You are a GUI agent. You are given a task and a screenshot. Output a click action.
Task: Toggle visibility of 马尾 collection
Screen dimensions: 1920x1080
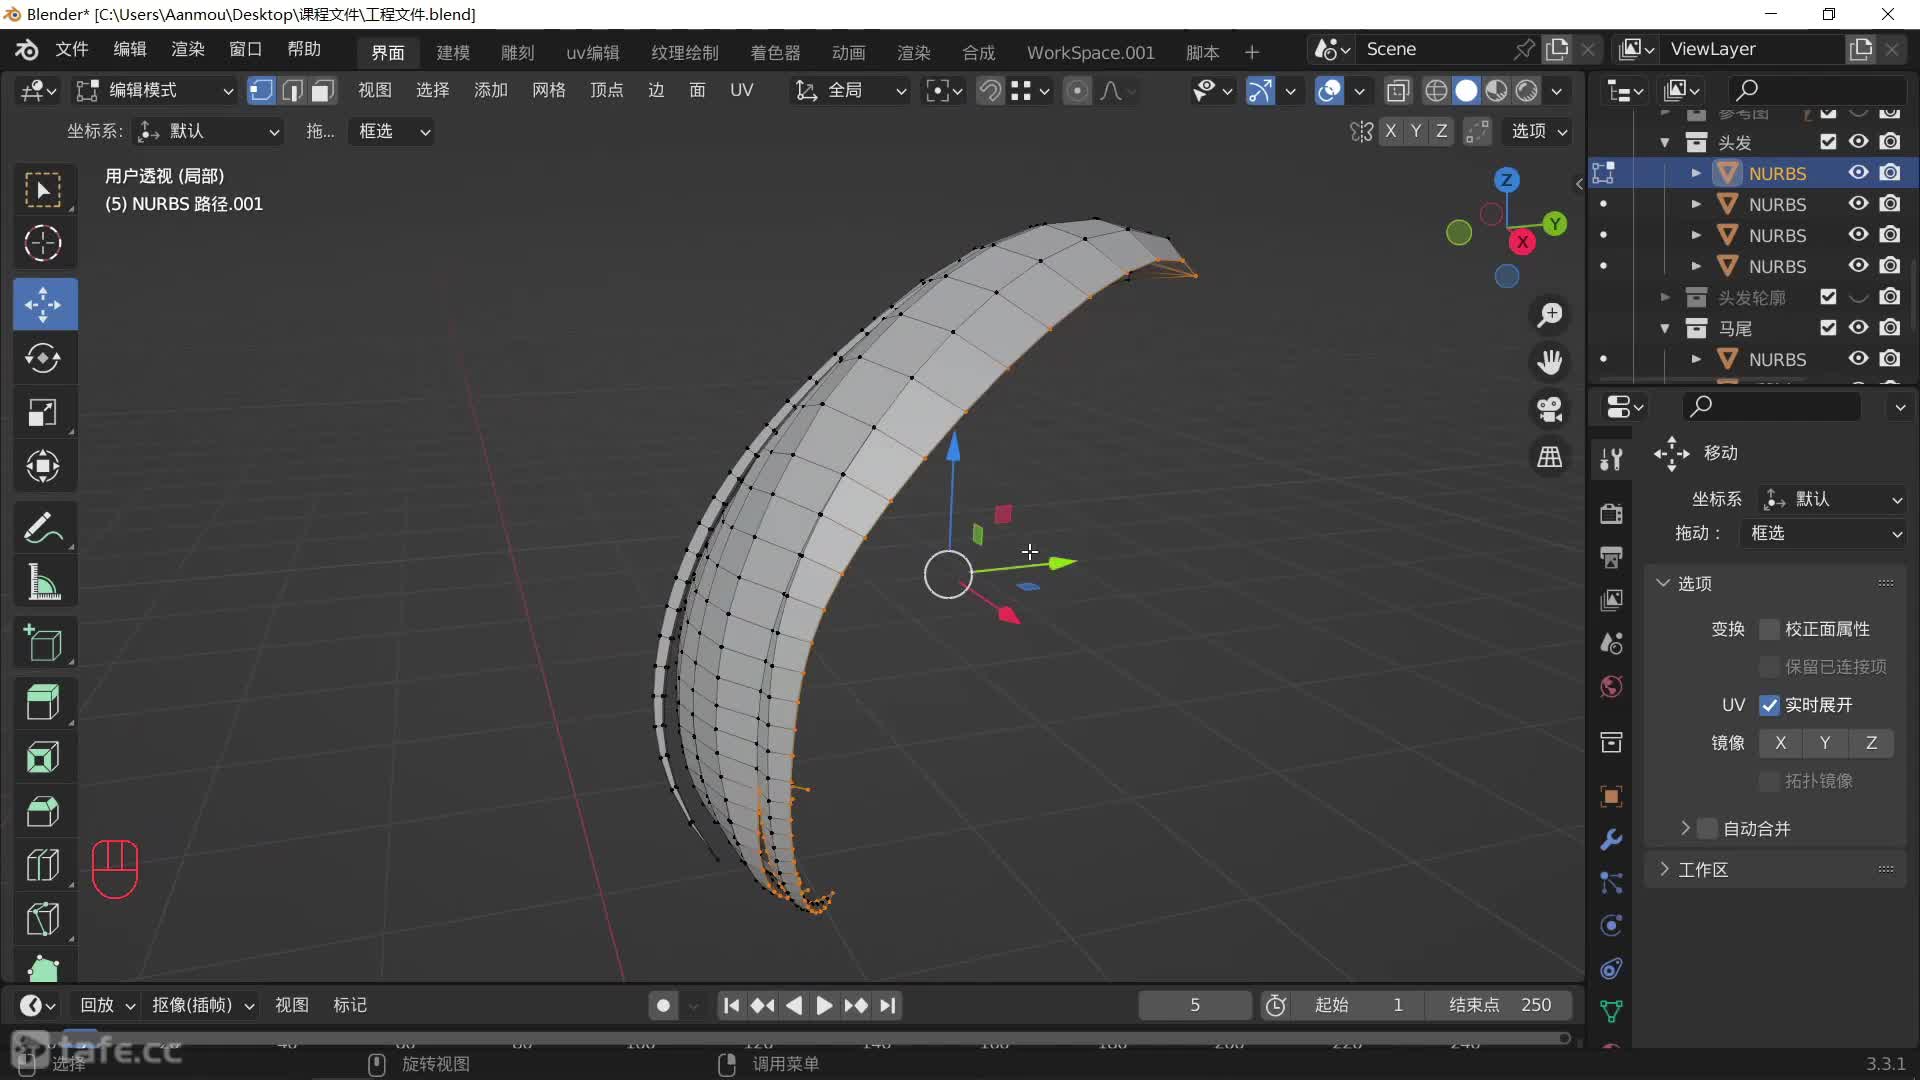coord(1858,327)
